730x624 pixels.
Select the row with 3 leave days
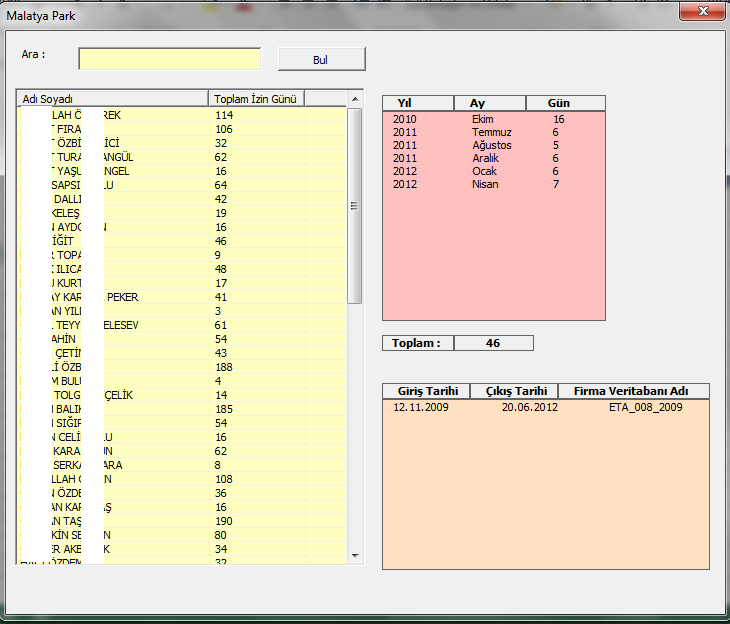(x=183, y=311)
